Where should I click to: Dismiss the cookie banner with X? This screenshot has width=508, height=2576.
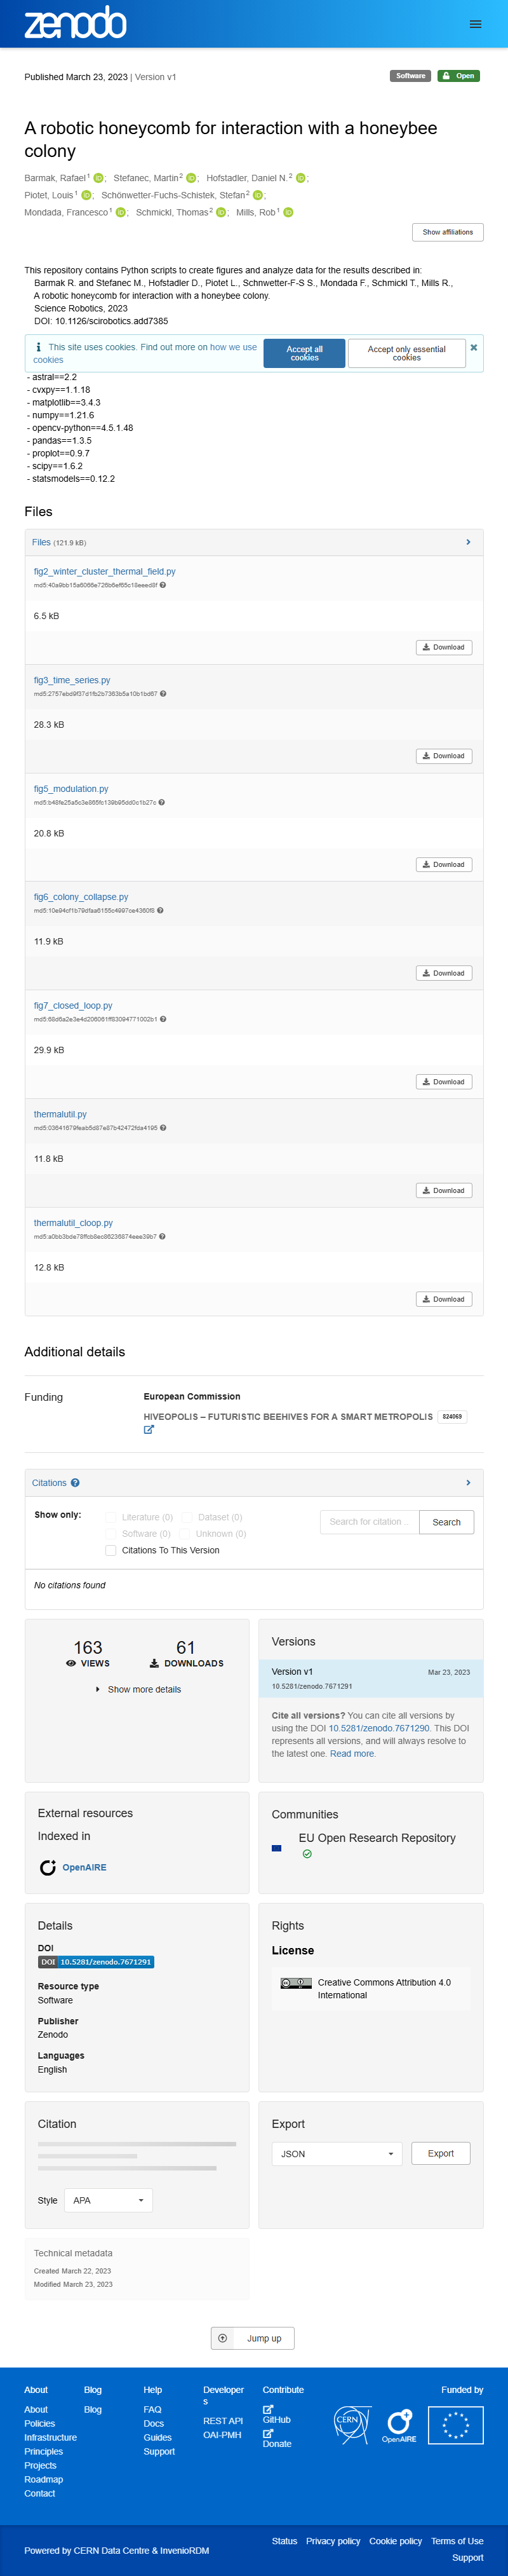pyautogui.click(x=474, y=347)
